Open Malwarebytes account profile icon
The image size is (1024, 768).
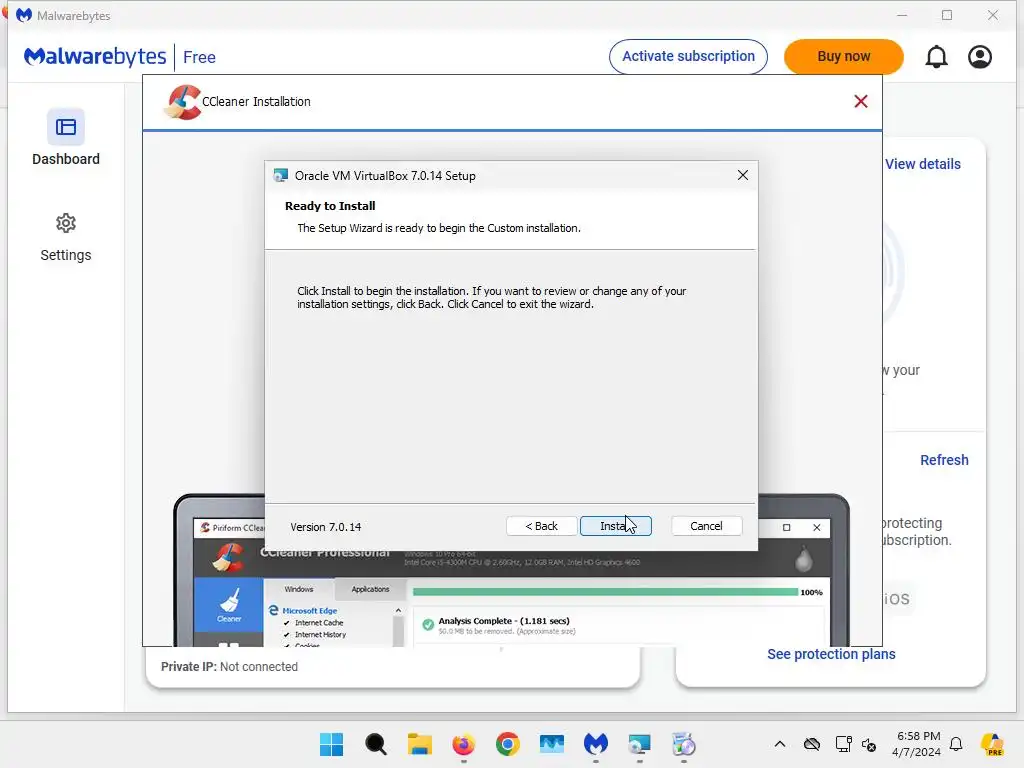(980, 57)
